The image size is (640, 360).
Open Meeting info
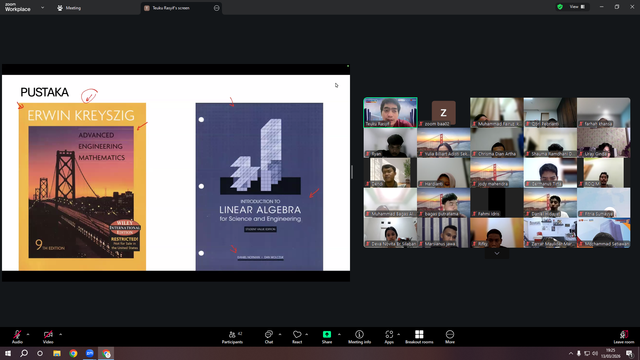pyautogui.click(x=360, y=337)
